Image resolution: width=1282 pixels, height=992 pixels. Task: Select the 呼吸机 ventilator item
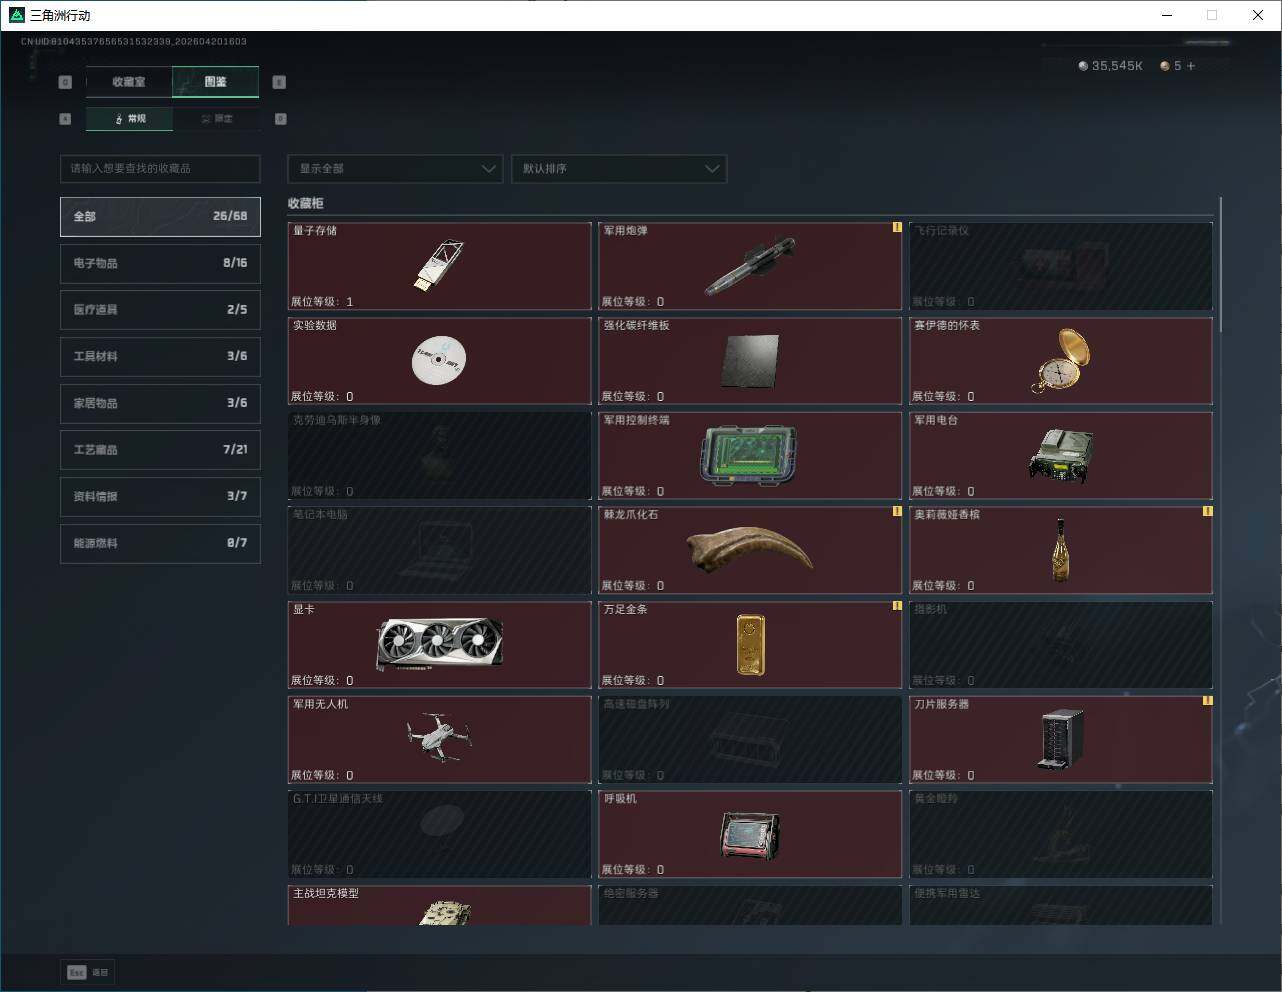[750, 835]
